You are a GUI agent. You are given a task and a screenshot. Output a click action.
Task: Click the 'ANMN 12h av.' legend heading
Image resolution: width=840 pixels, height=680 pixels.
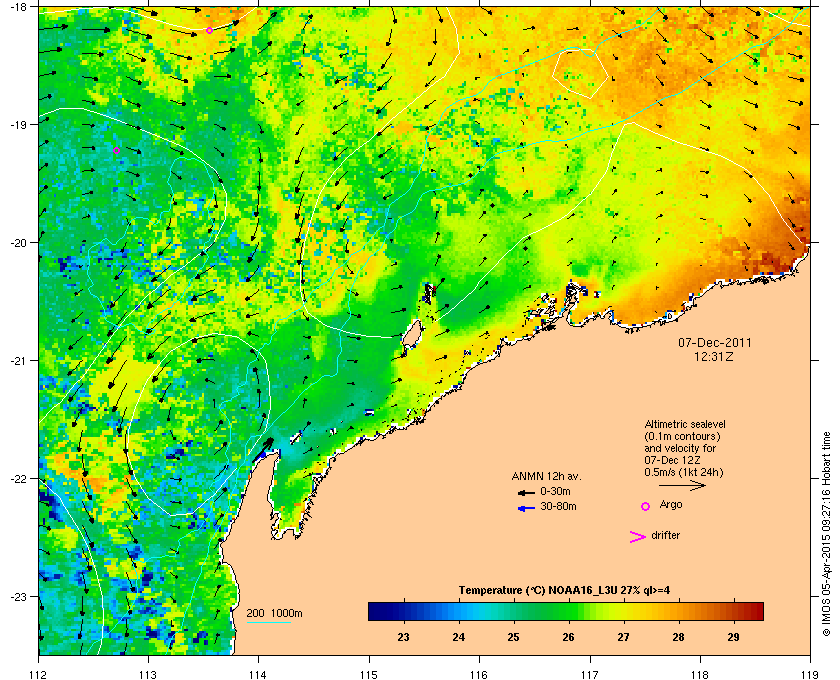click(546, 476)
